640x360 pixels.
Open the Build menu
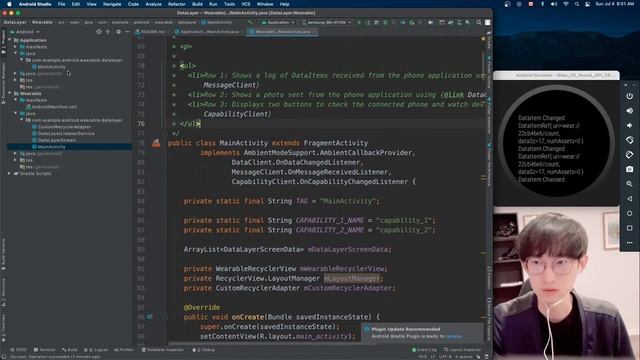pos(198,4)
